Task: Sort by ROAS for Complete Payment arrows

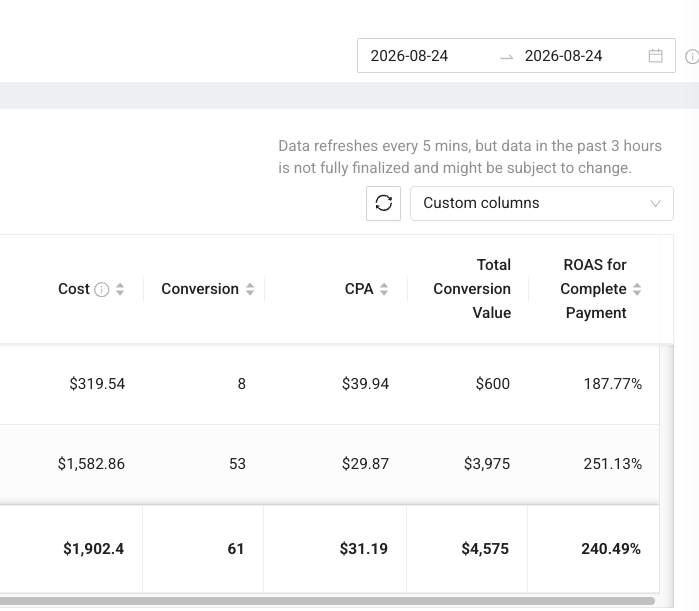Action: pyautogui.click(x=637, y=289)
